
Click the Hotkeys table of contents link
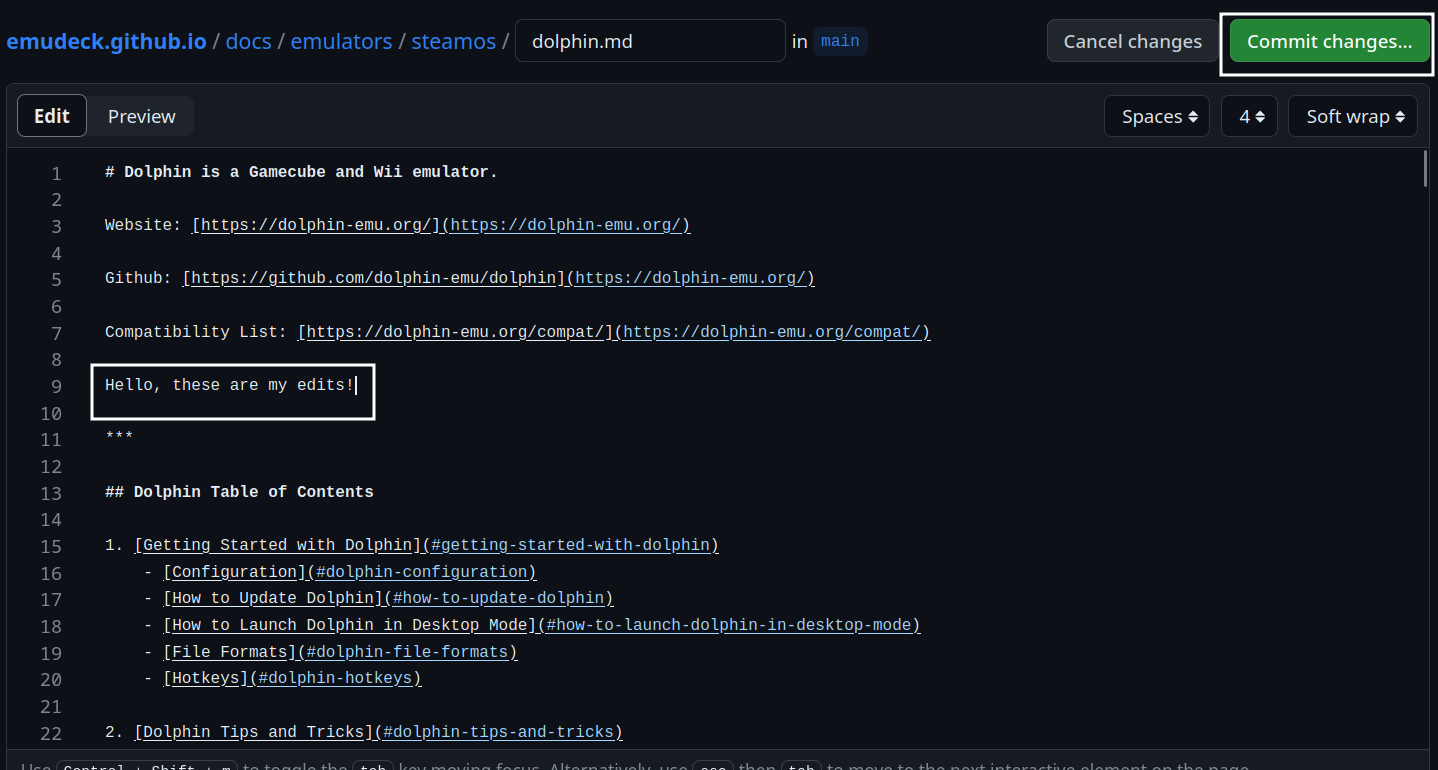pyautogui.click(x=208, y=677)
